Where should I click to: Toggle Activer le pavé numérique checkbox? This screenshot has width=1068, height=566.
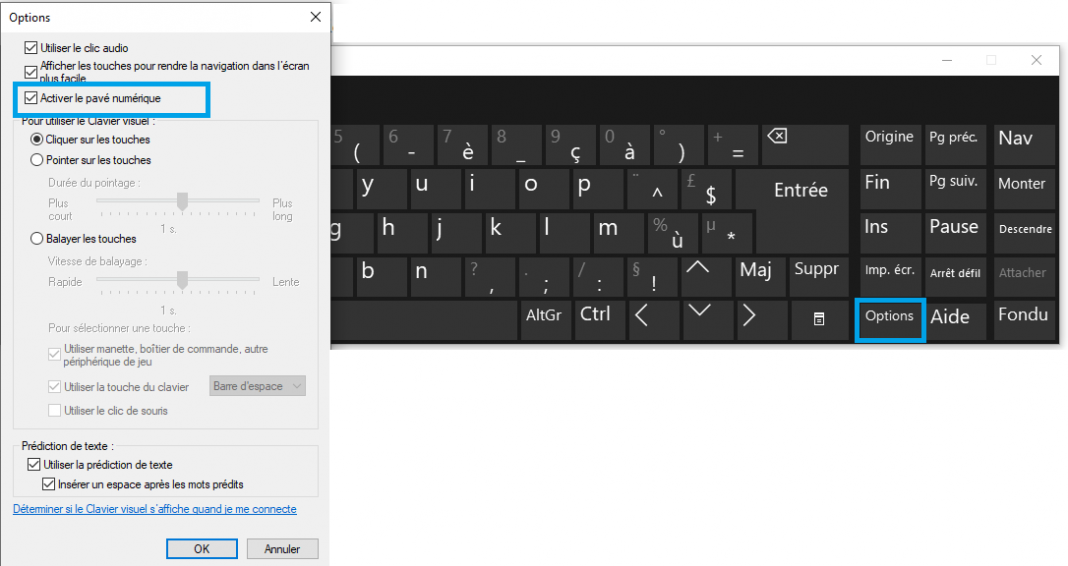31,98
